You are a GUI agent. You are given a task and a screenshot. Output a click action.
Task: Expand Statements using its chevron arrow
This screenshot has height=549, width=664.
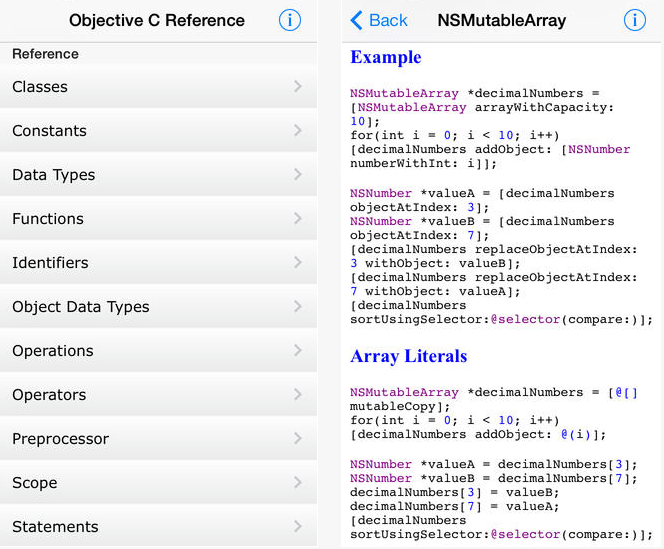coord(298,527)
